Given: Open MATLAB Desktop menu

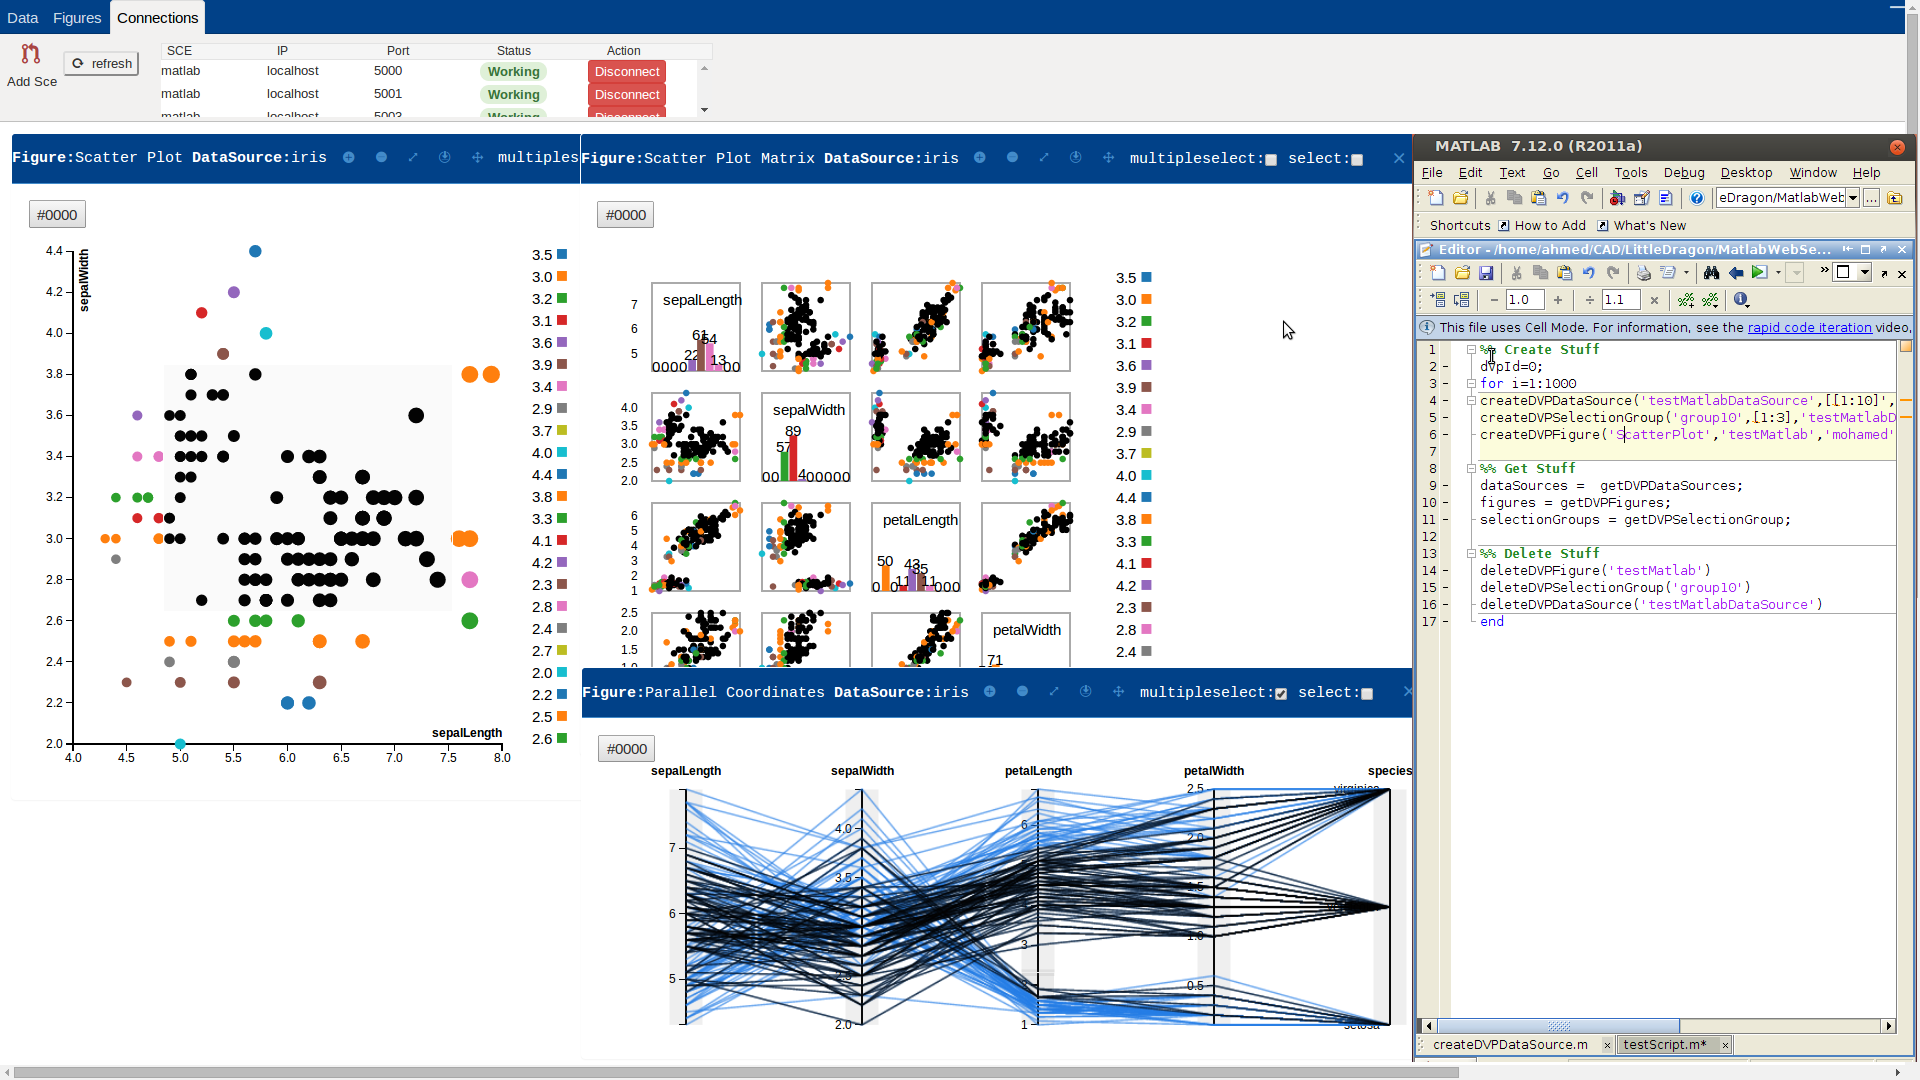Looking at the screenshot, I should tap(1746, 173).
